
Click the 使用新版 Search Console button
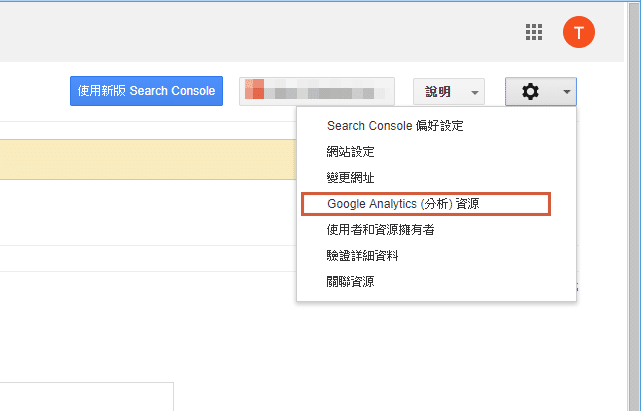click(x=146, y=91)
